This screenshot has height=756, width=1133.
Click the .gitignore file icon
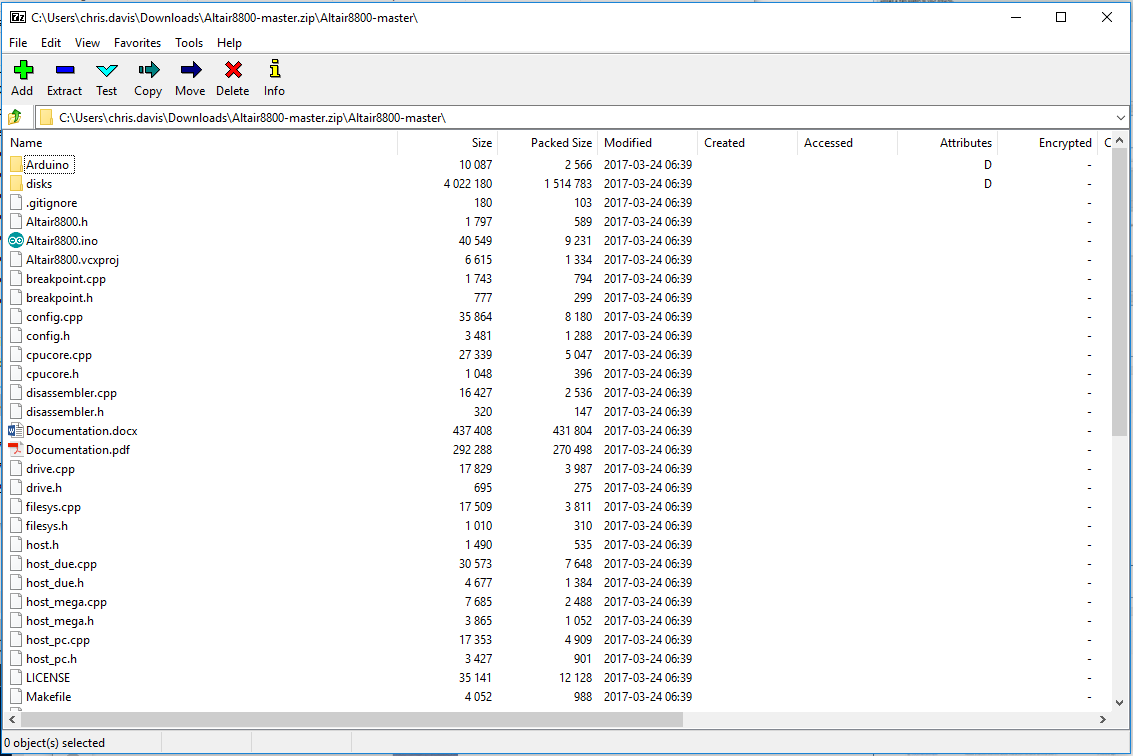(x=16, y=203)
